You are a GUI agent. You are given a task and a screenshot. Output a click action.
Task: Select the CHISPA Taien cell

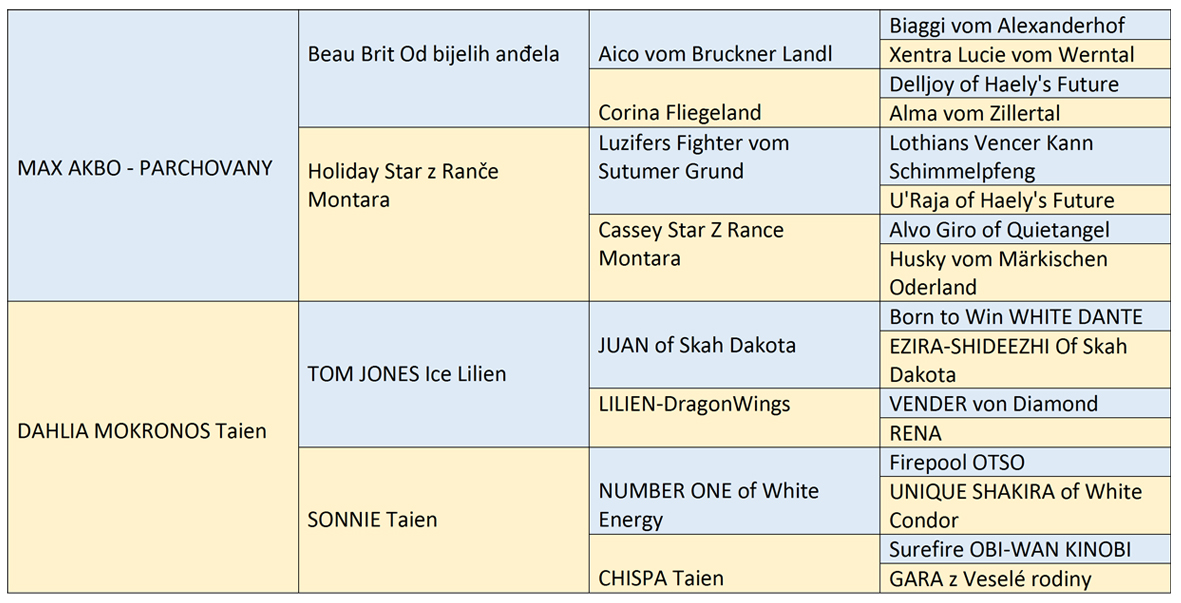click(734, 564)
